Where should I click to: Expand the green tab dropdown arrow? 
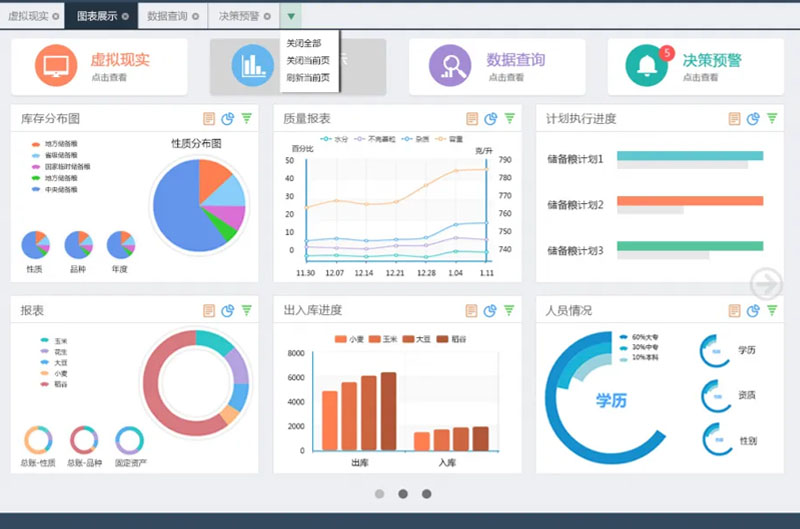pyautogui.click(x=290, y=16)
